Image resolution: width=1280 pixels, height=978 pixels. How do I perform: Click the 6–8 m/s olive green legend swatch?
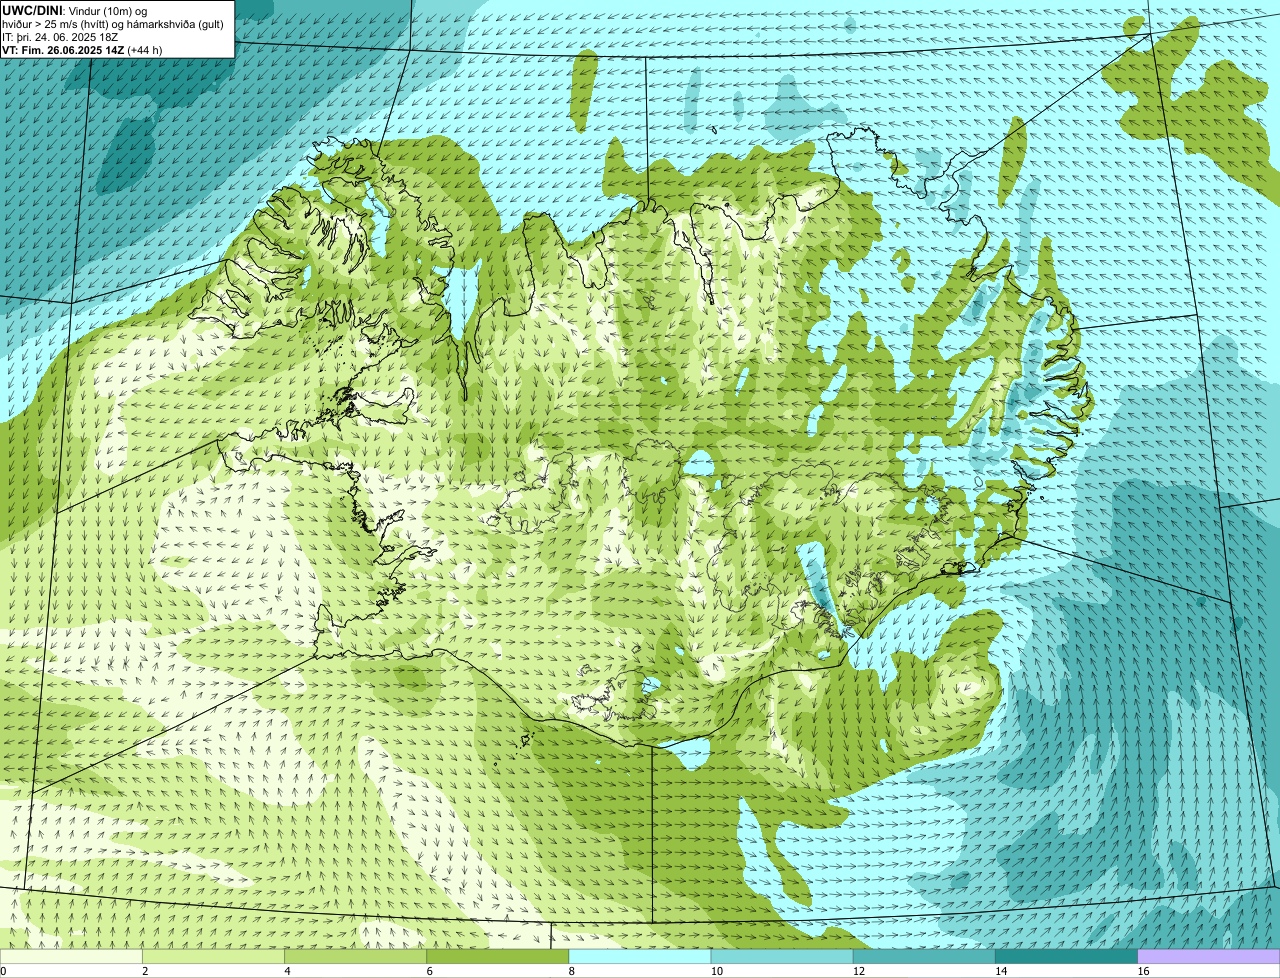[x=498, y=956]
